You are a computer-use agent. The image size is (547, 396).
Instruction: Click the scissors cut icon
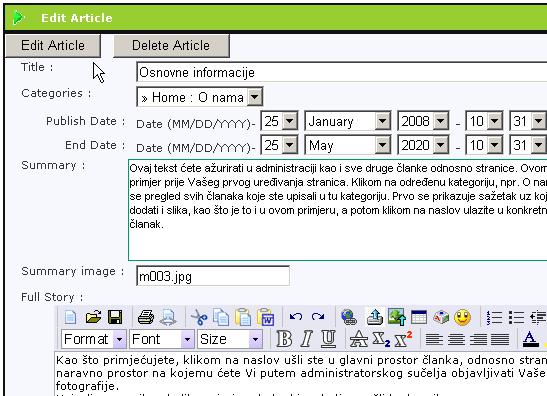199,317
